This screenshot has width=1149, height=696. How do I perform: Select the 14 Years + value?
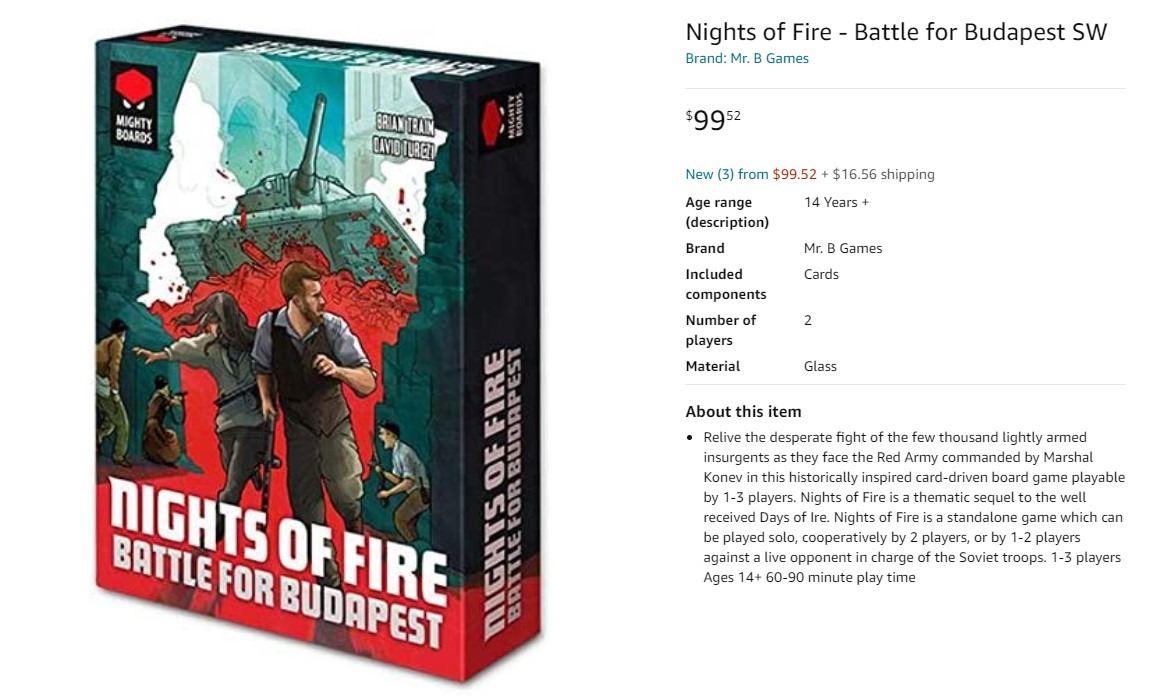[836, 202]
